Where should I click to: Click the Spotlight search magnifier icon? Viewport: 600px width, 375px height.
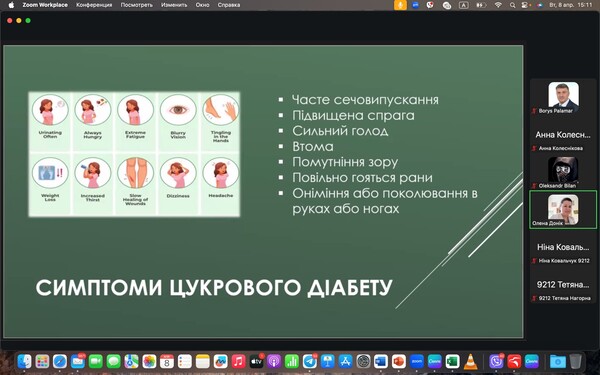pos(512,5)
